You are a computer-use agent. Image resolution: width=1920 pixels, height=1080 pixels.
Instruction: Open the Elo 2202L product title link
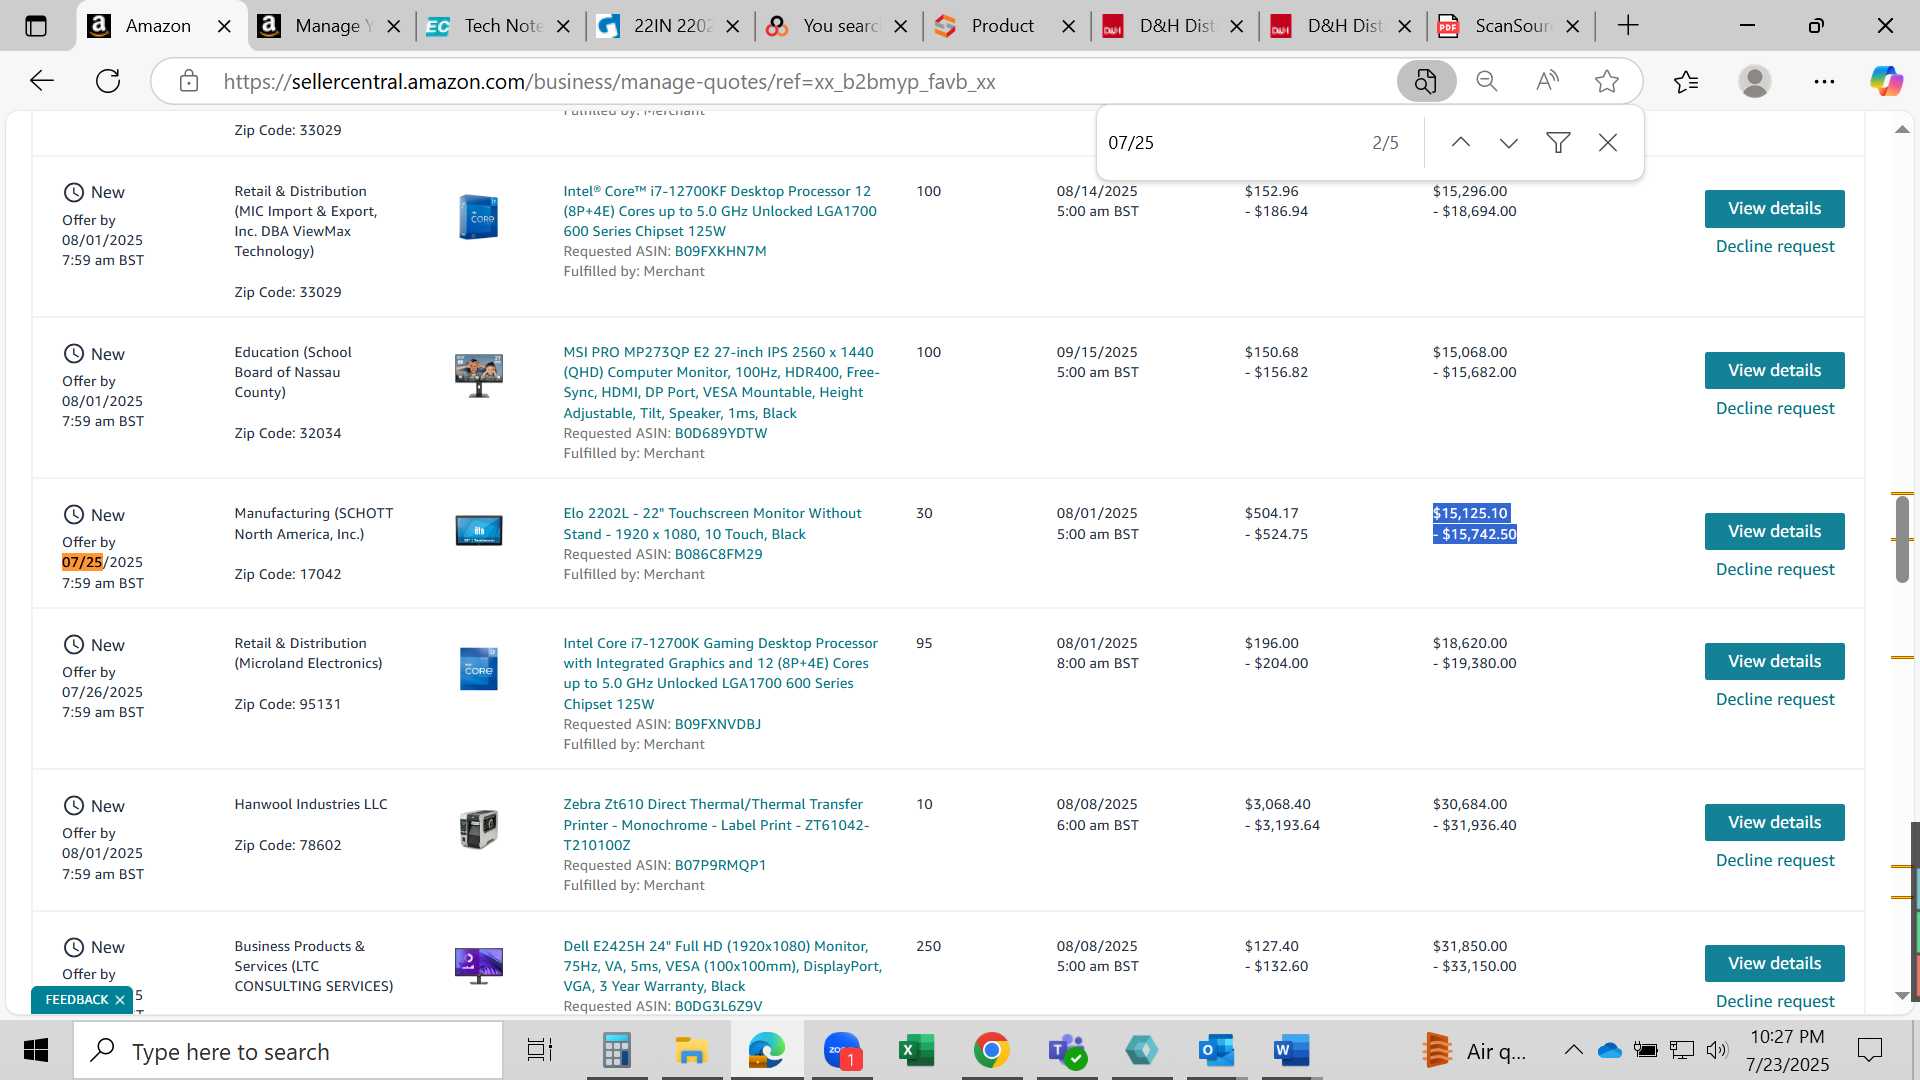tap(712, 524)
